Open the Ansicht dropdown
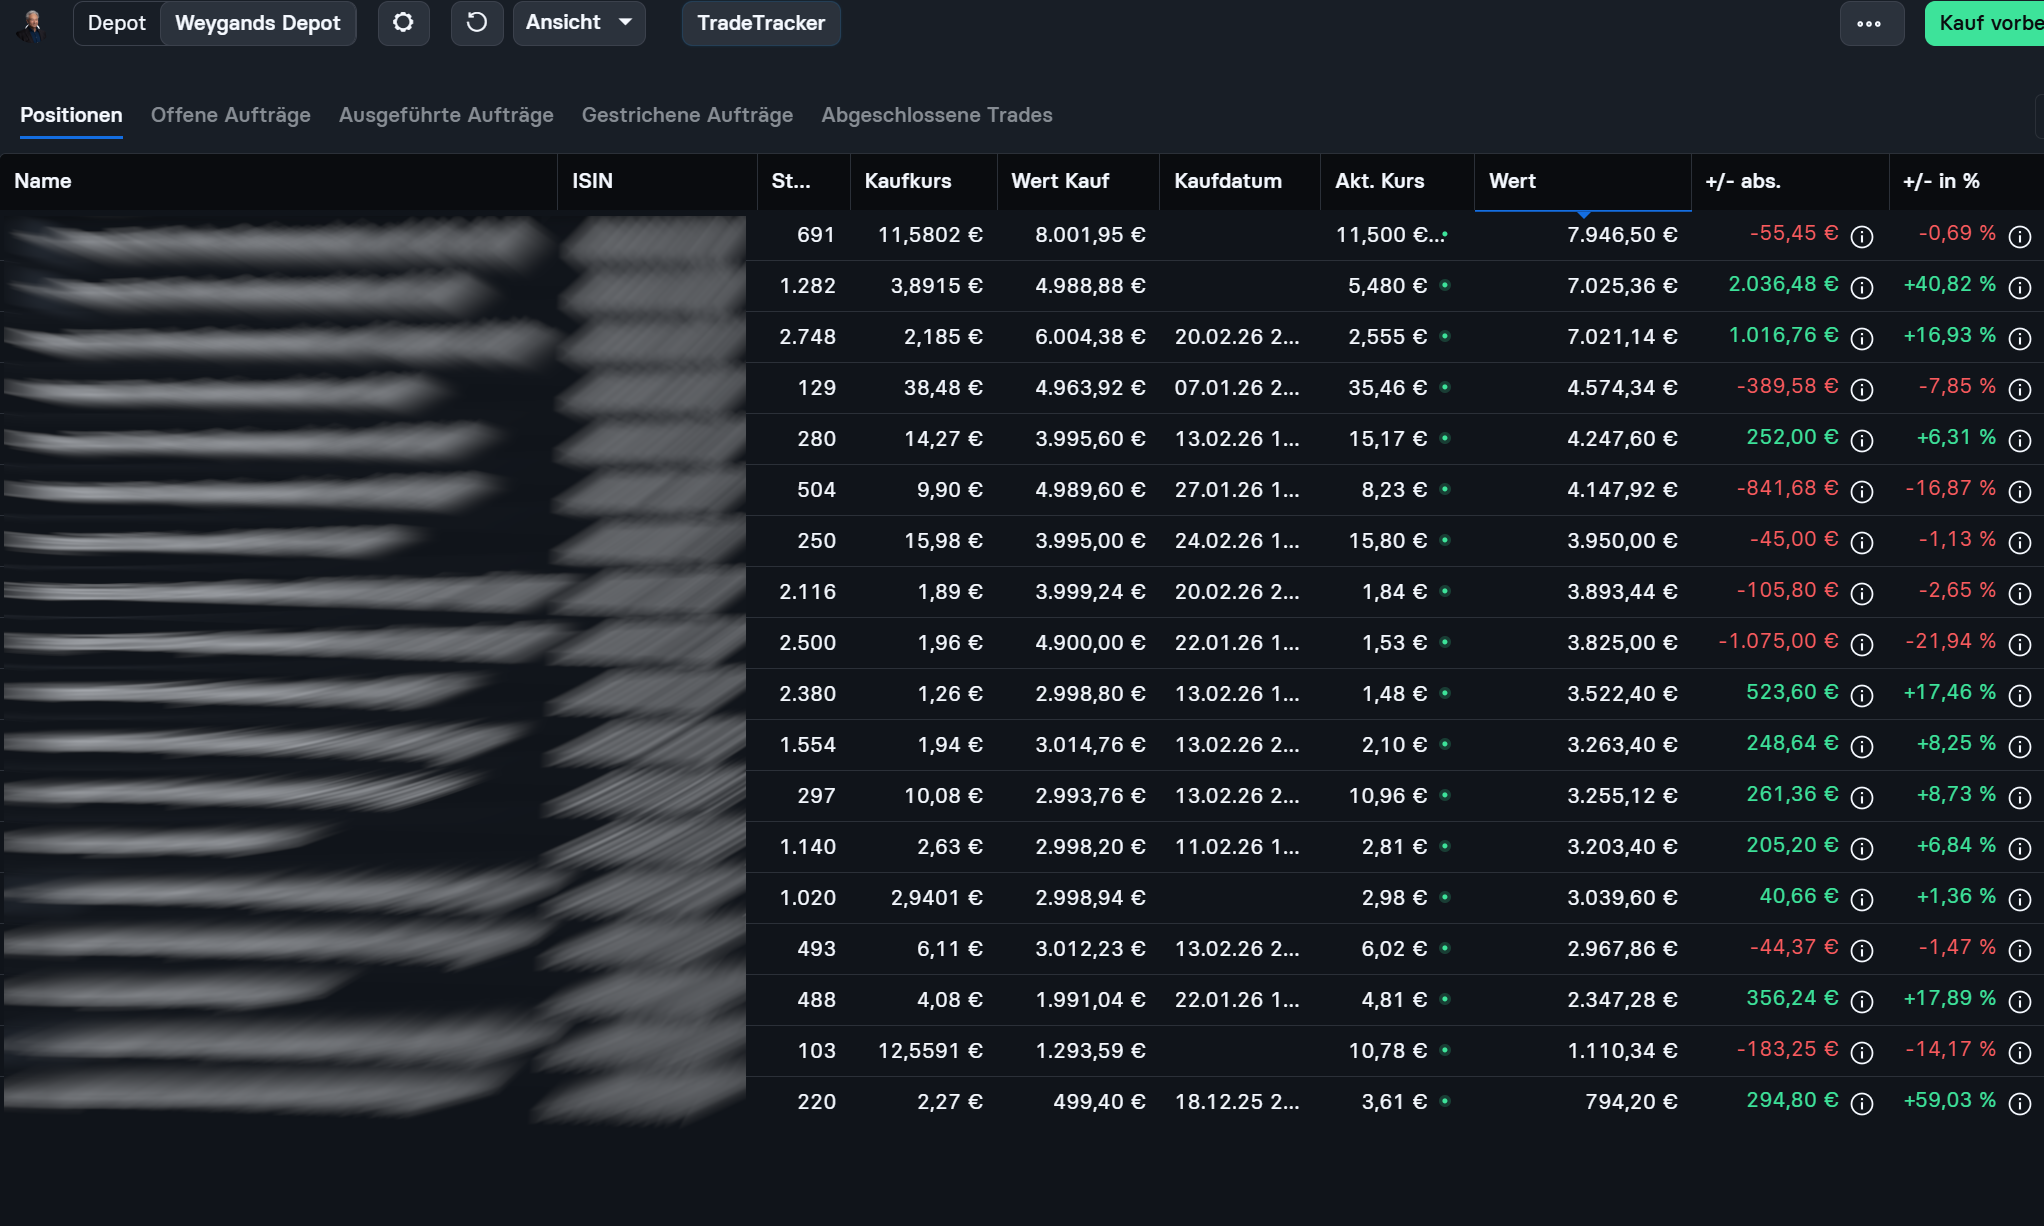Image resolution: width=2044 pixels, height=1226 pixels. pyautogui.click(x=579, y=23)
